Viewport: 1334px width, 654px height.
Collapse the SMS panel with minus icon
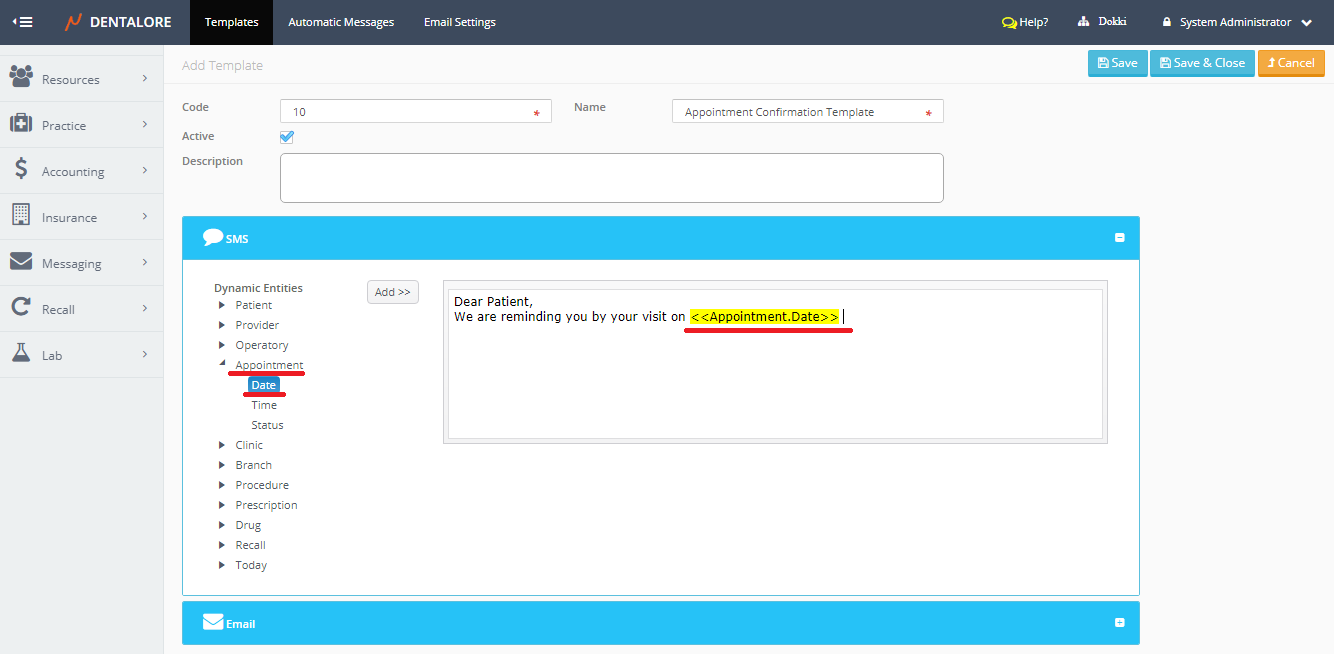[1119, 238]
